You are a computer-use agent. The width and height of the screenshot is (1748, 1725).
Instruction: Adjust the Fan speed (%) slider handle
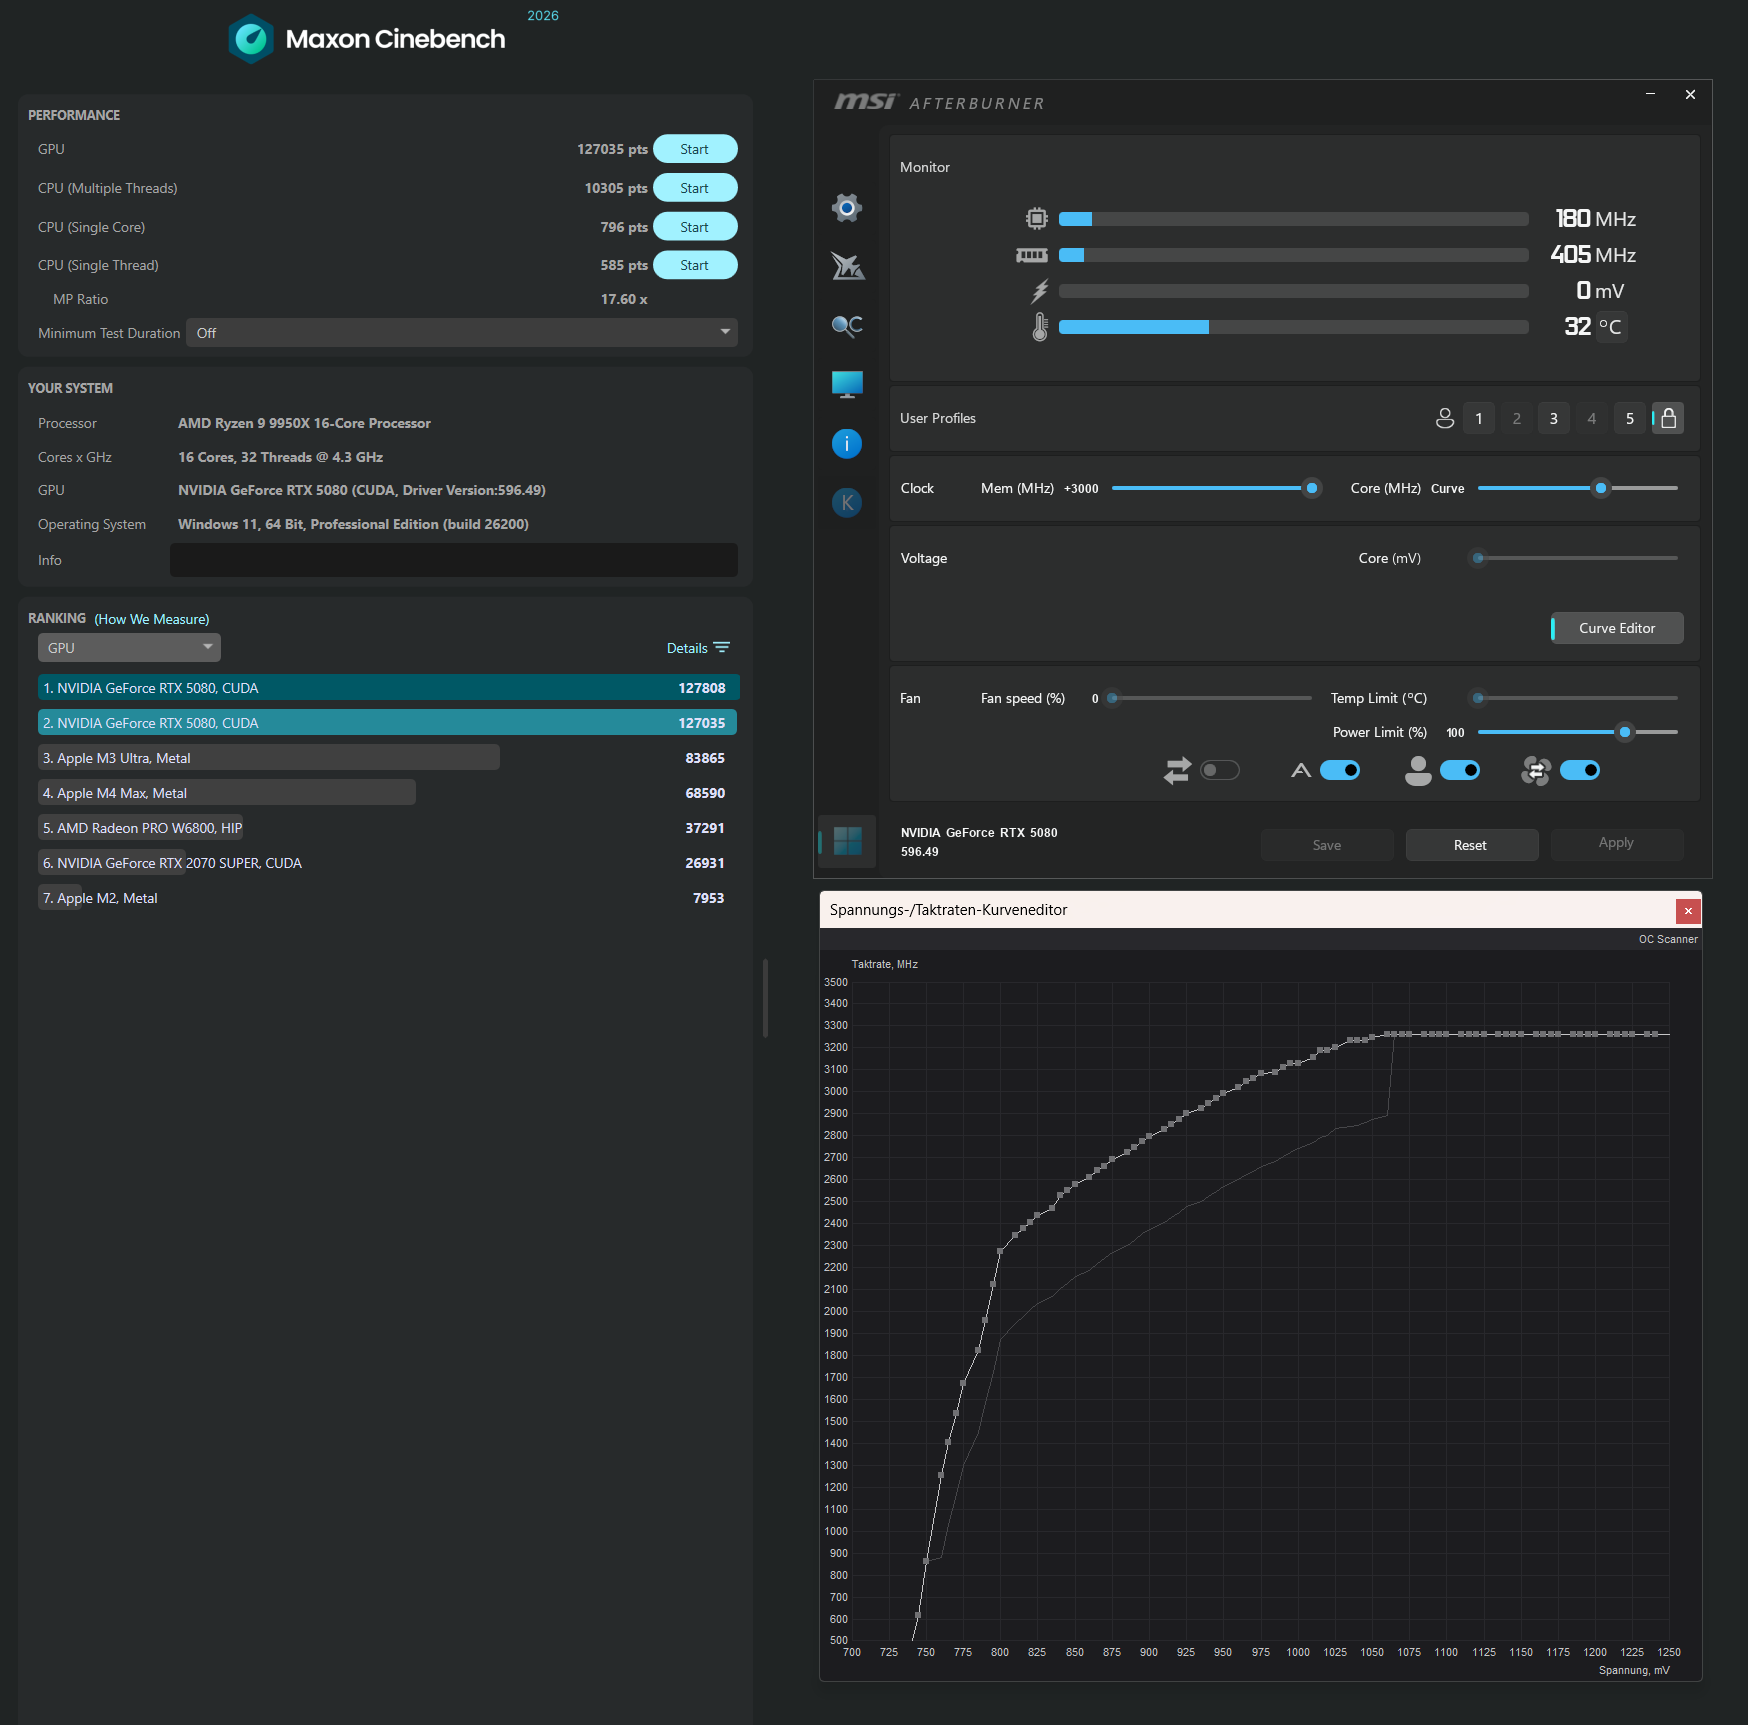(1112, 698)
